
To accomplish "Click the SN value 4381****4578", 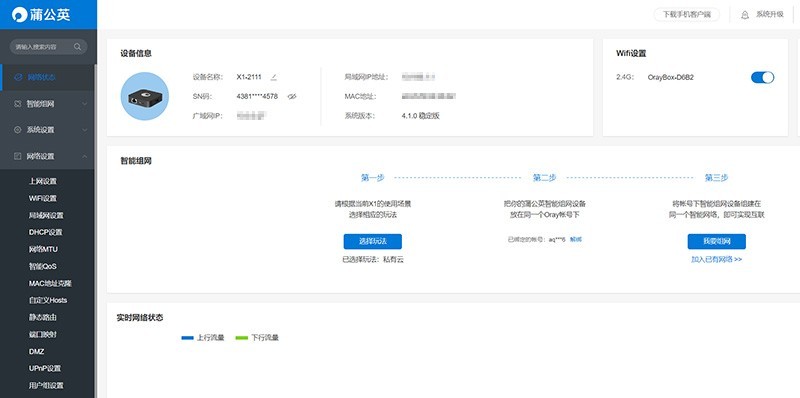I will coord(257,96).
